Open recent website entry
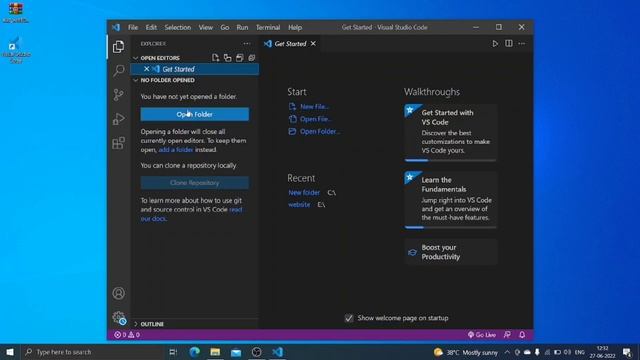The width and height of the screenshot is (640, 360). pos(299,204)
